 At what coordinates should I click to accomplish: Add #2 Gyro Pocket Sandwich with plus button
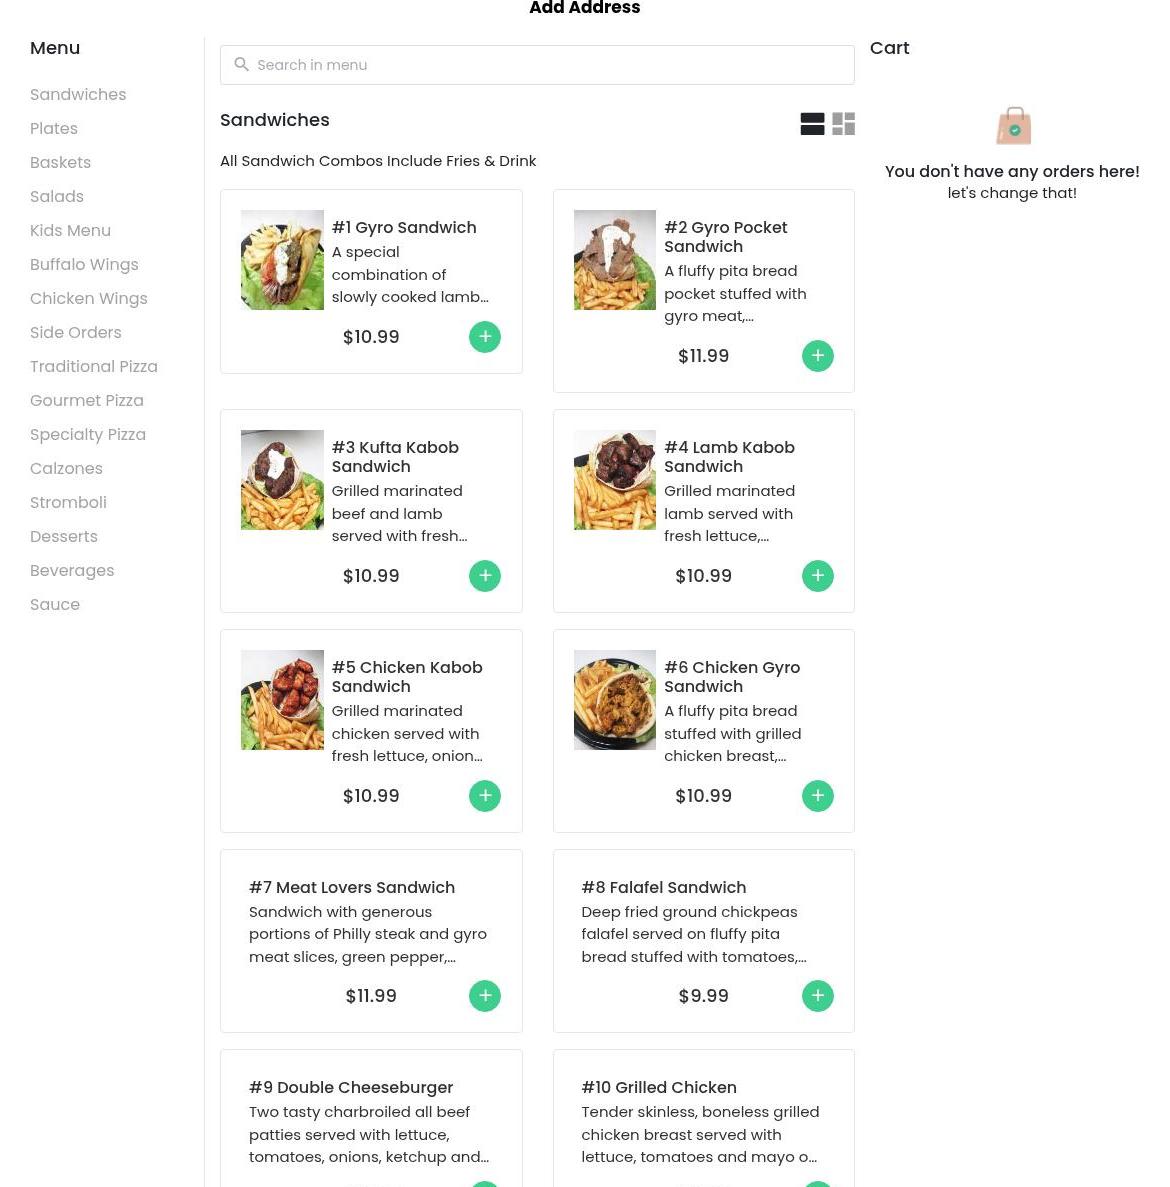coord(817,356)
